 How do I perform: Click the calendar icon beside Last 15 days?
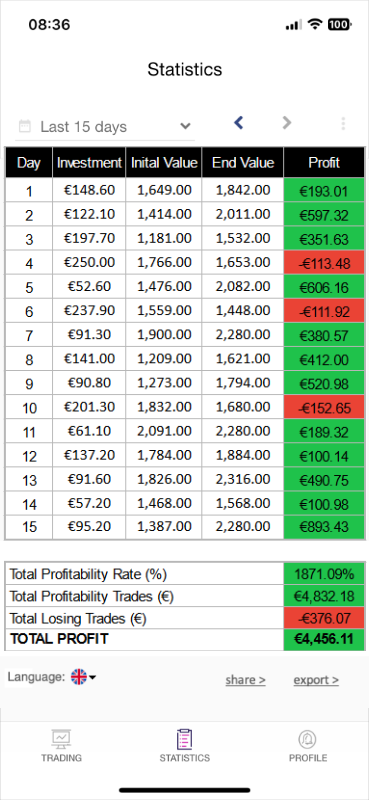[x=24, y=126]
